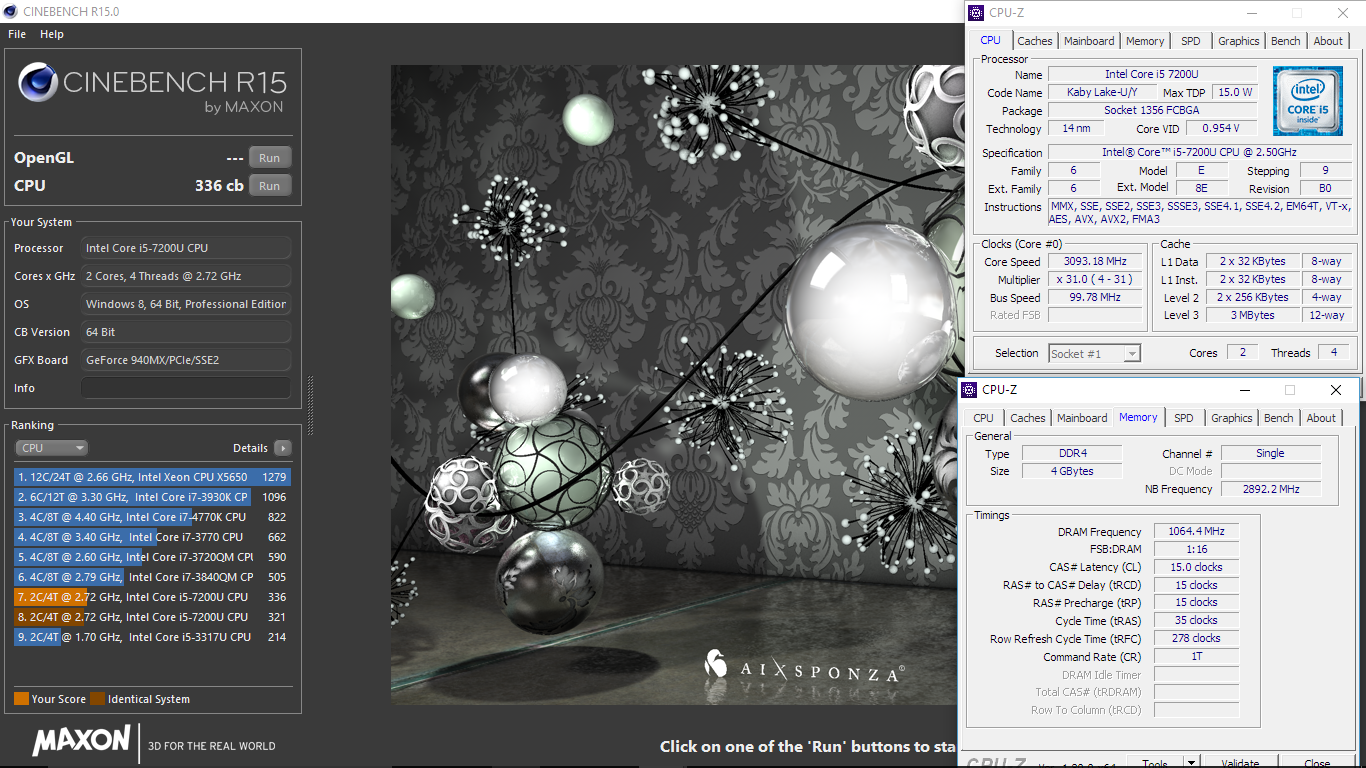This screenshot has height=768, width=1366.
Task: Click the Command Rate value 1T
Action: [1196, 656]
